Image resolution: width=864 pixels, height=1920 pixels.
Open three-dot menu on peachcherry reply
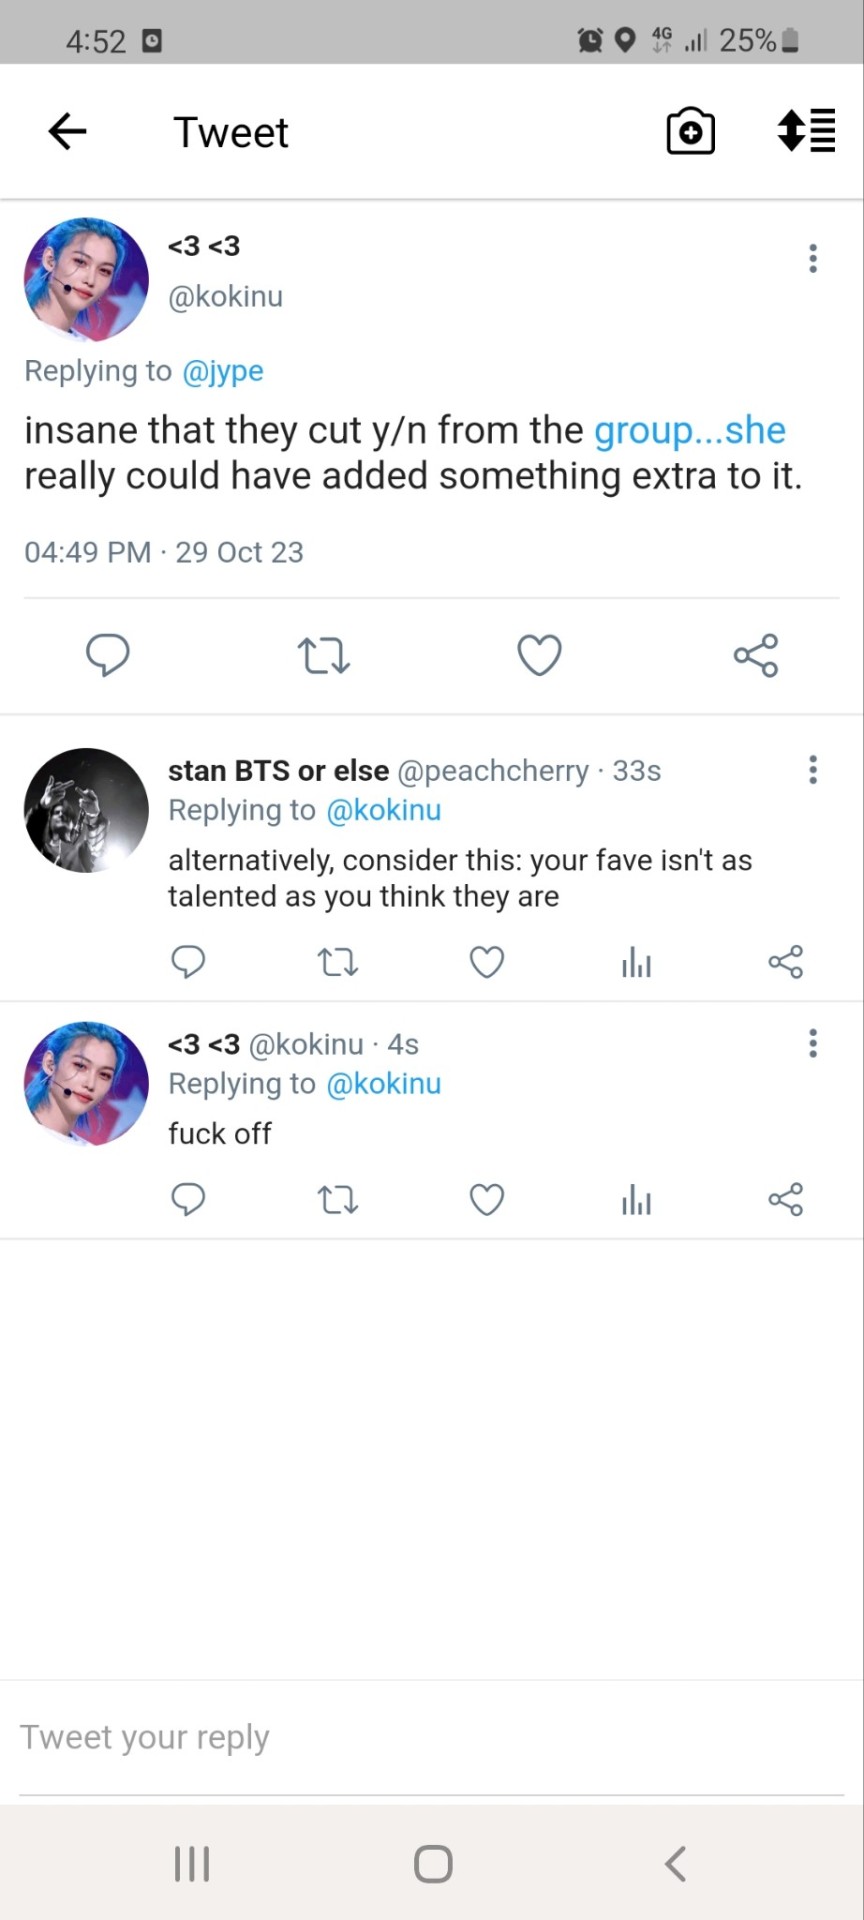pos(813,769)
